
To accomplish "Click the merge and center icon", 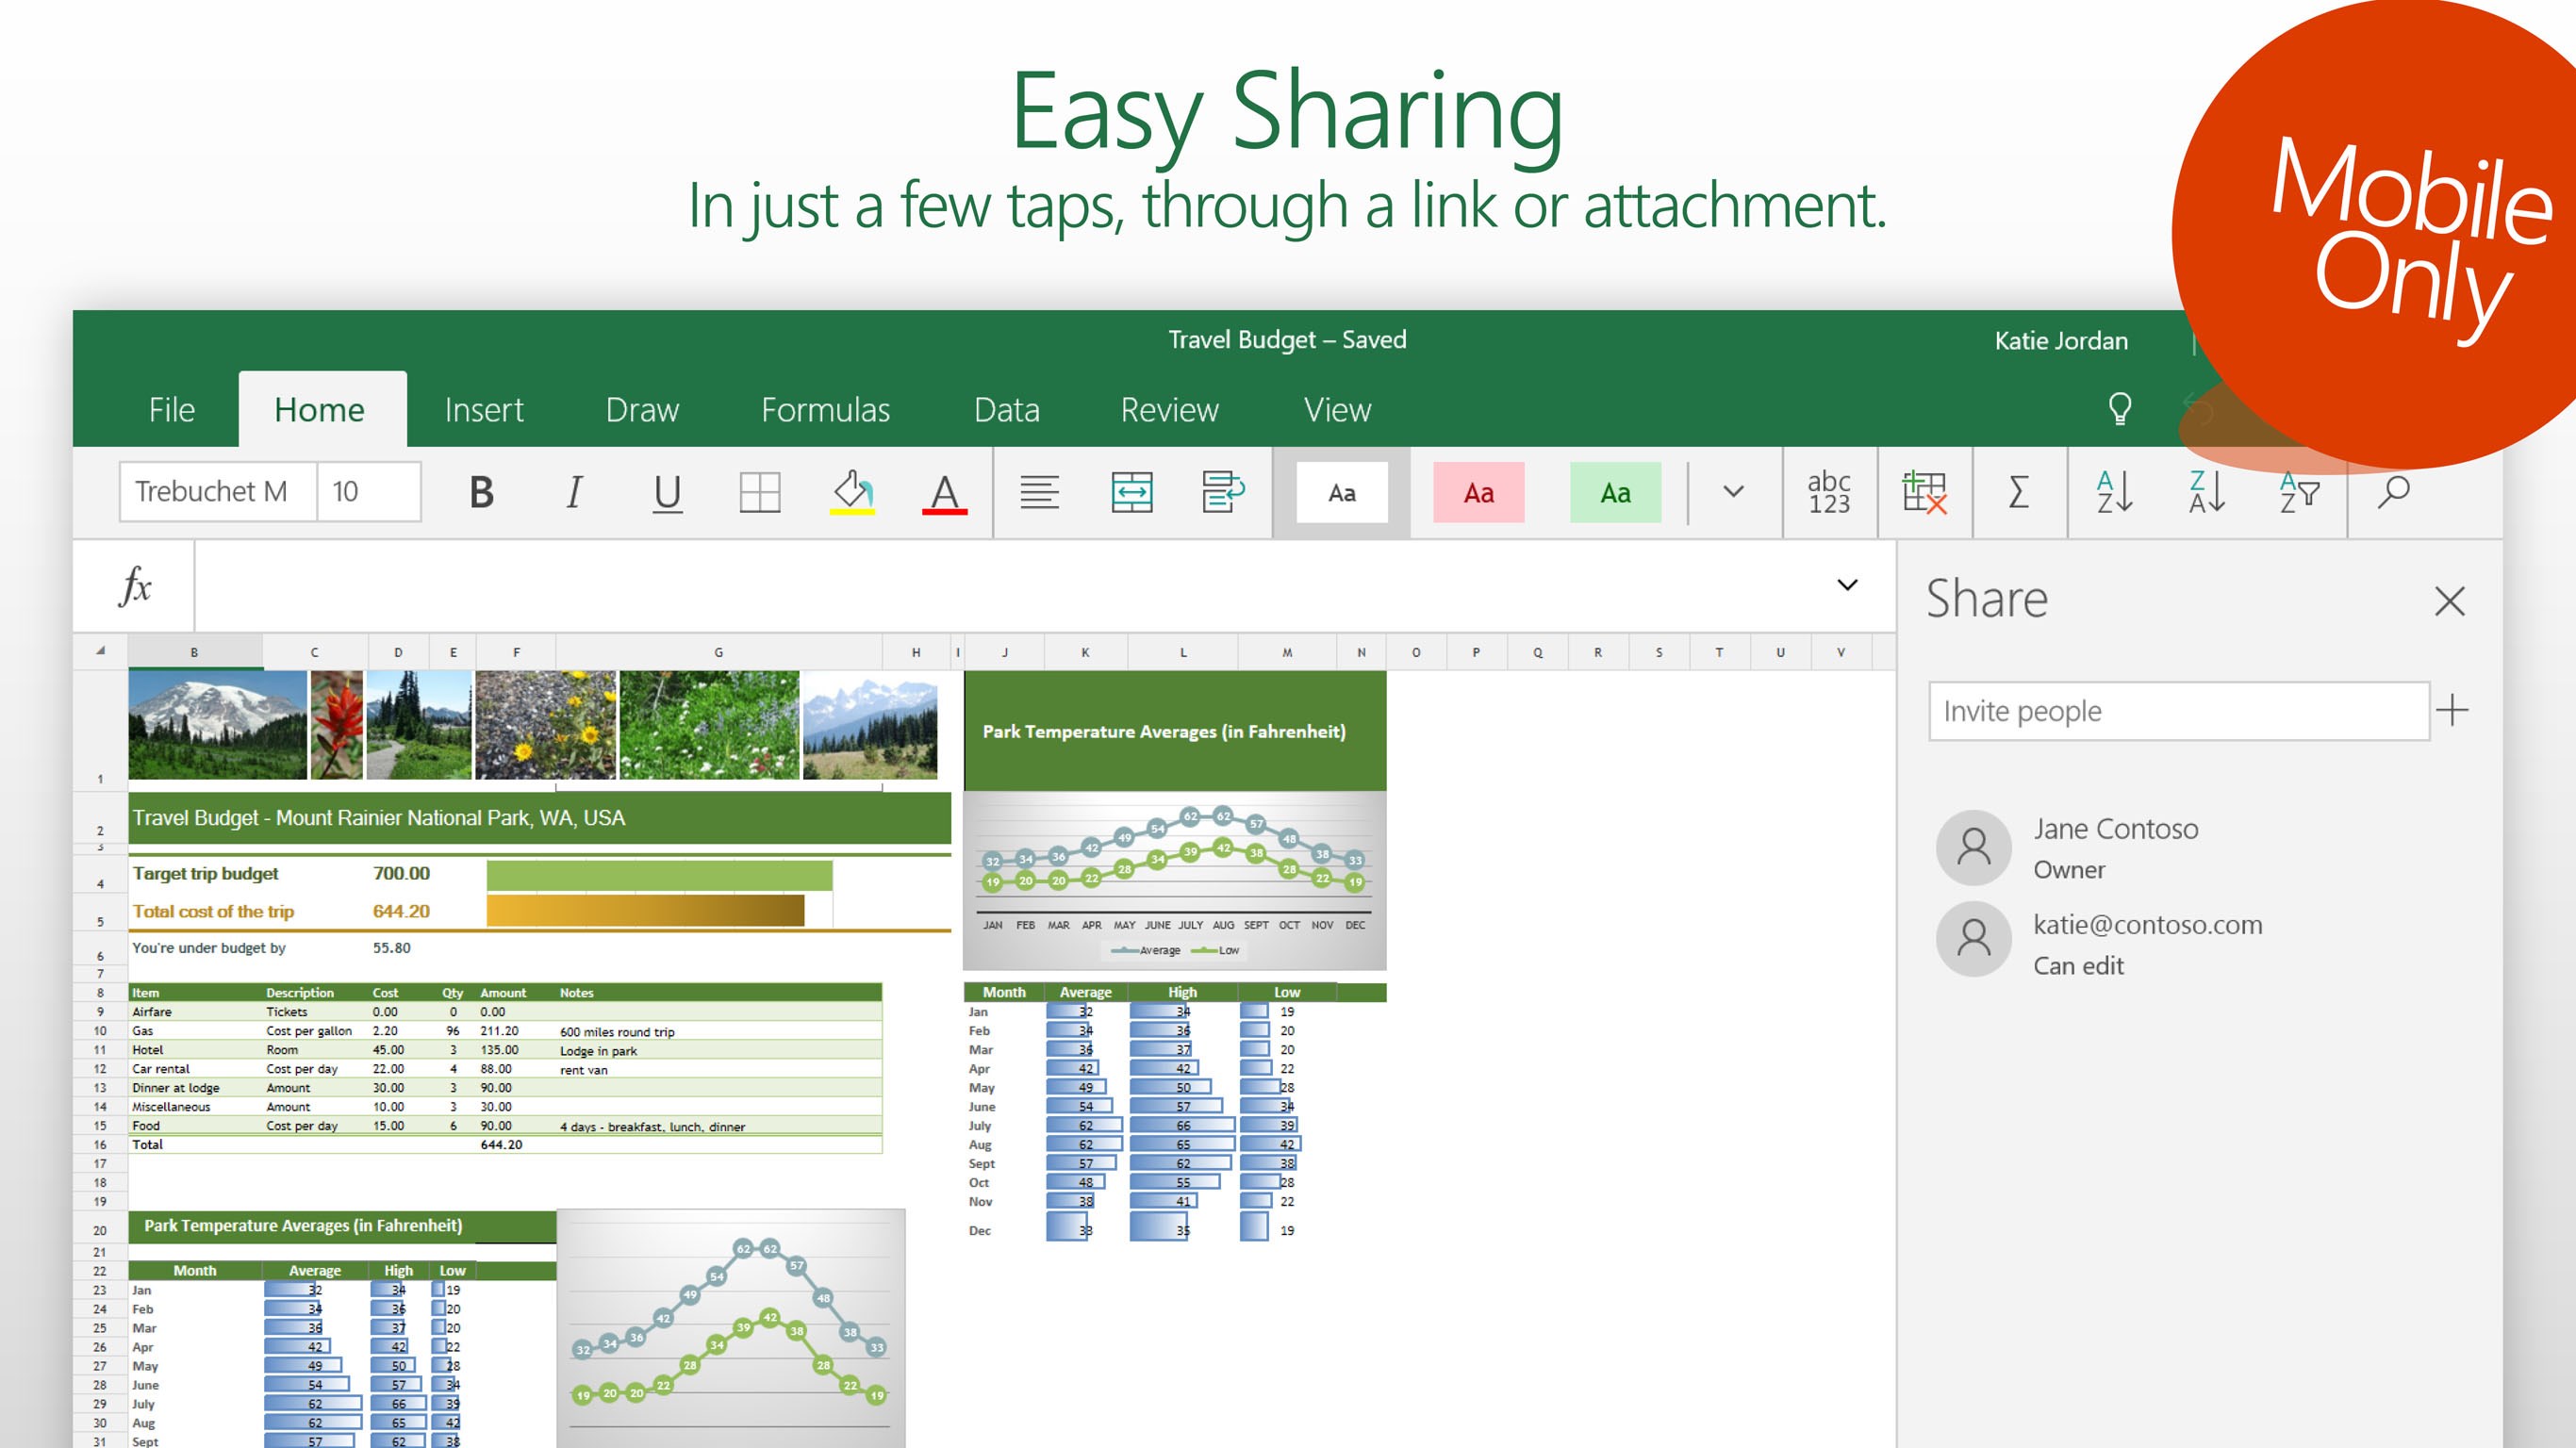I will tap(1131, 492).
